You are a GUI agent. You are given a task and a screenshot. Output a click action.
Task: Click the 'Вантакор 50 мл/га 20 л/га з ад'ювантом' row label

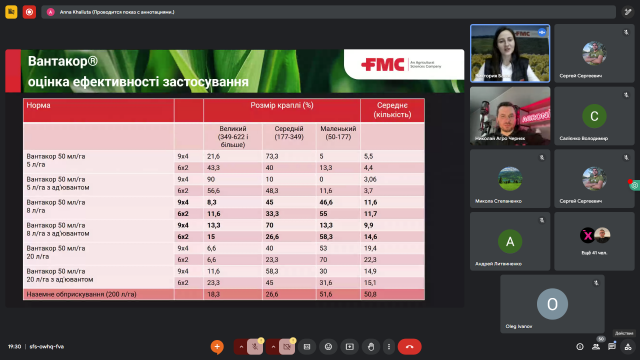tap(60, 276)
